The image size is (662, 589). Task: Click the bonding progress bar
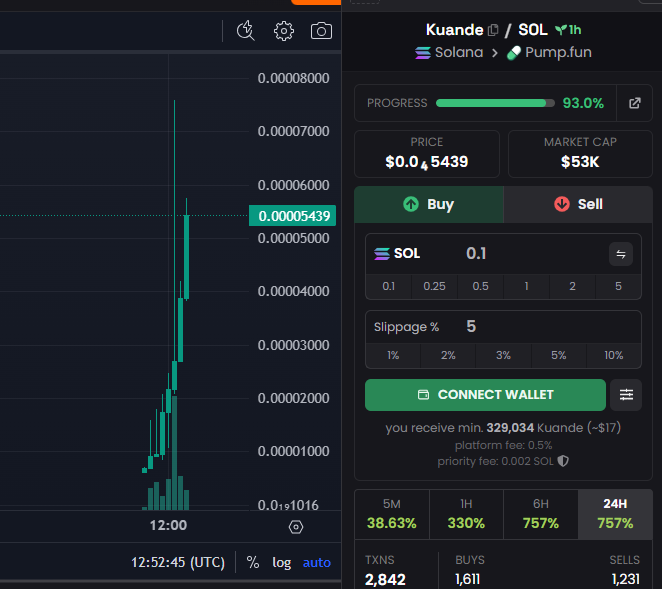point(495,103)
